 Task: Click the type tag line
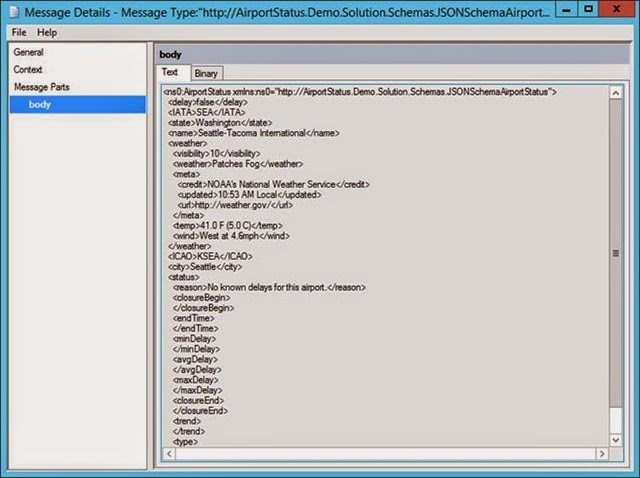pos(185,442)
